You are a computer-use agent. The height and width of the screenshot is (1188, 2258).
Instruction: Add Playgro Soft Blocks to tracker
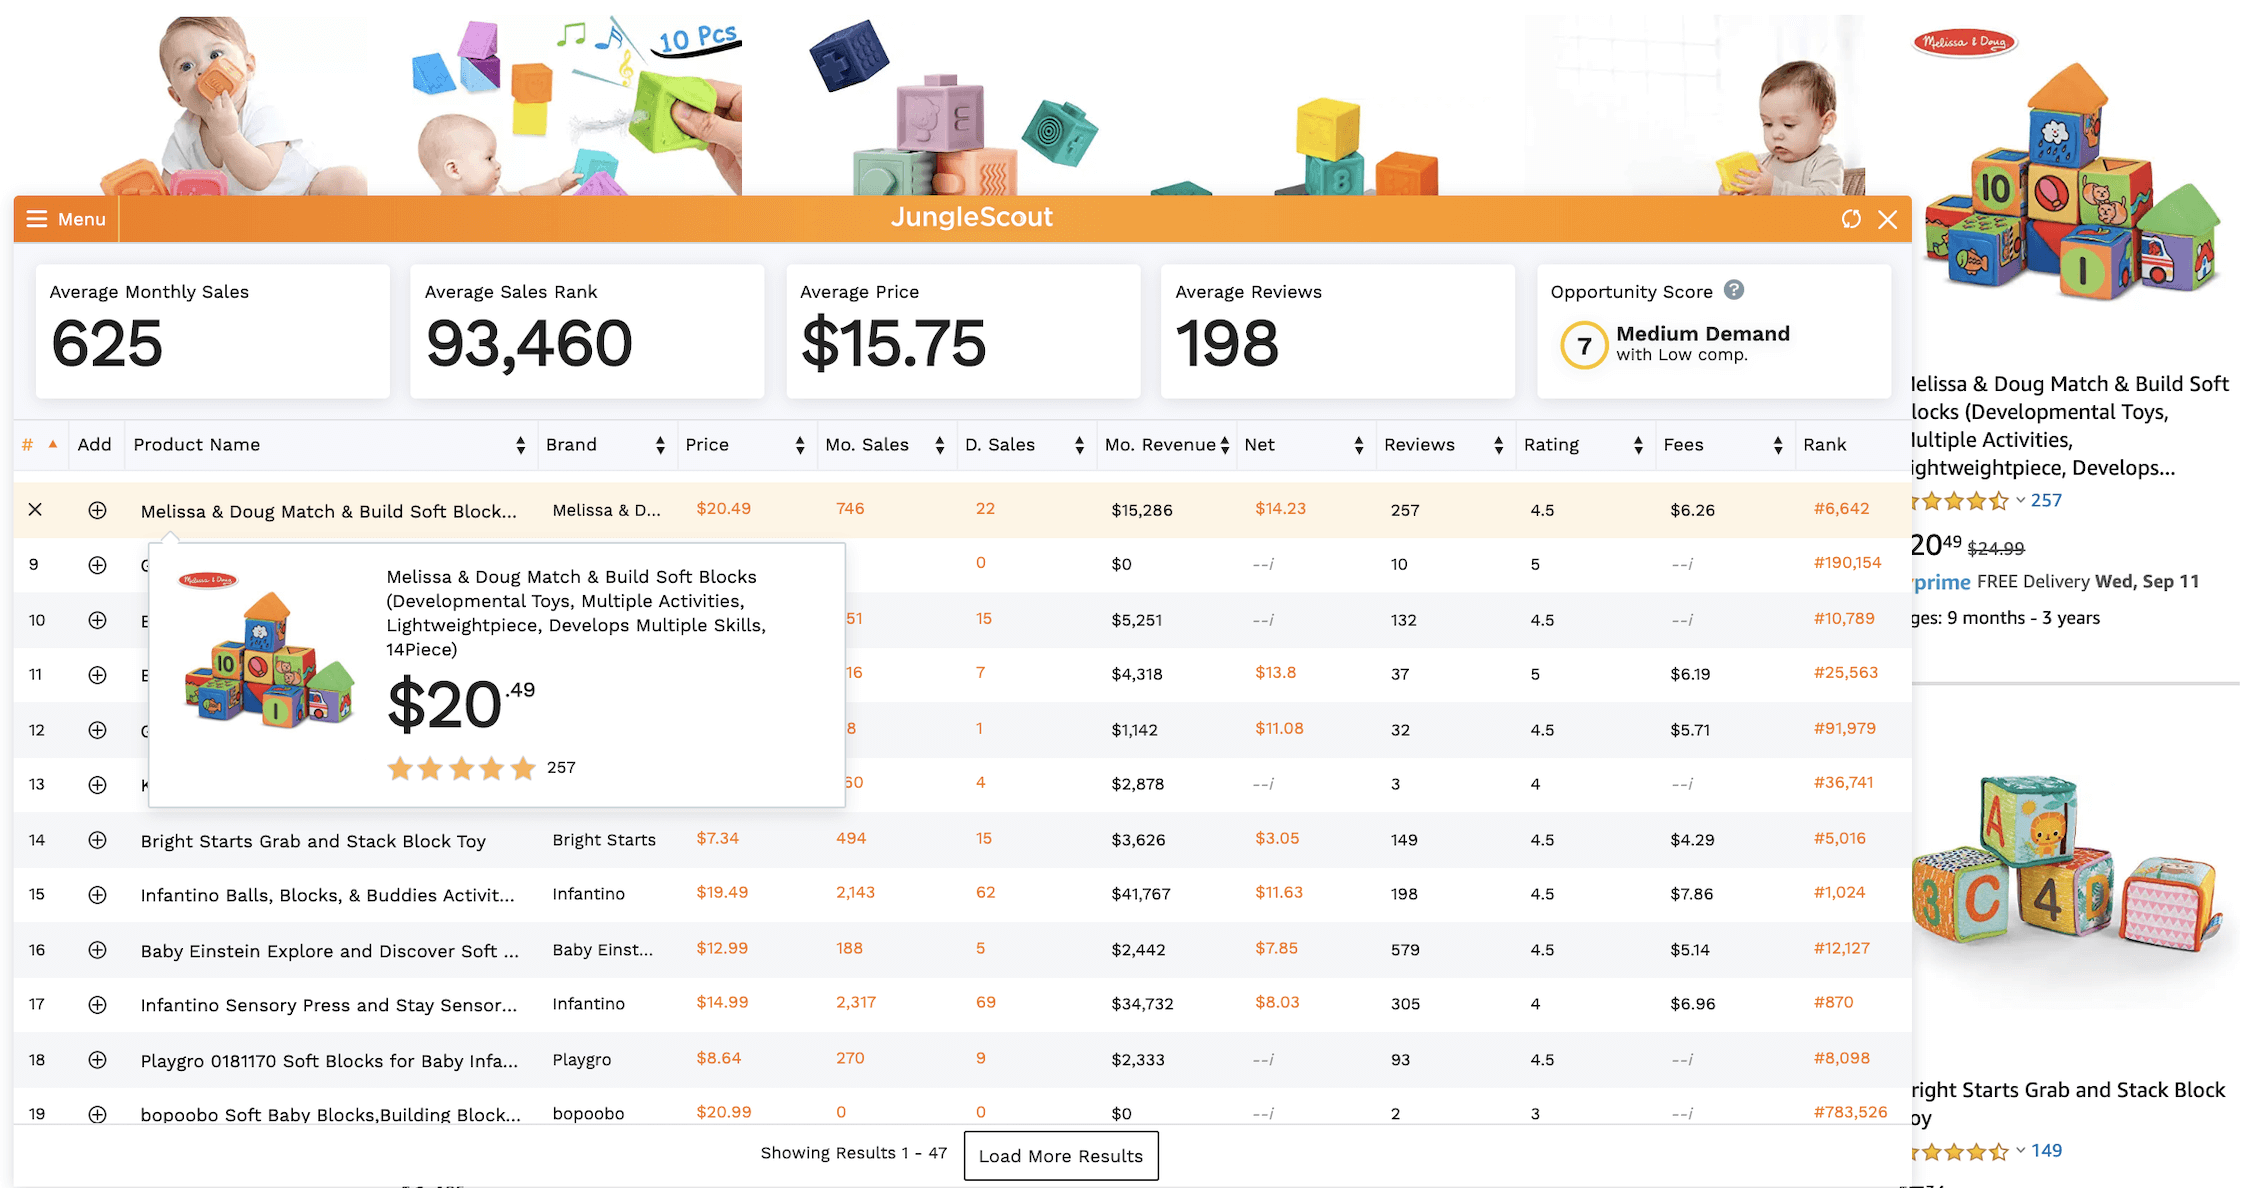[97, 1060]
